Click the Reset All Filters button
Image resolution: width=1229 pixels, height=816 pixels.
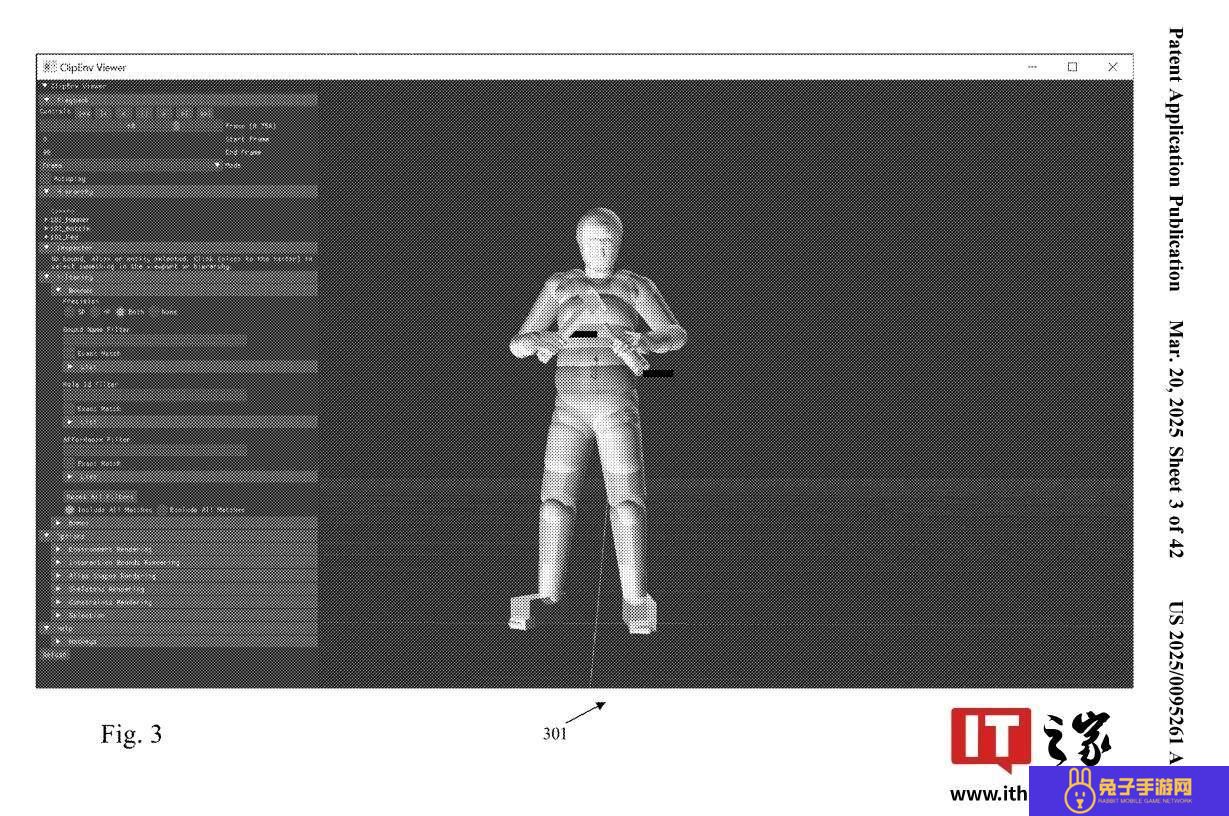[x=101, y=496]
